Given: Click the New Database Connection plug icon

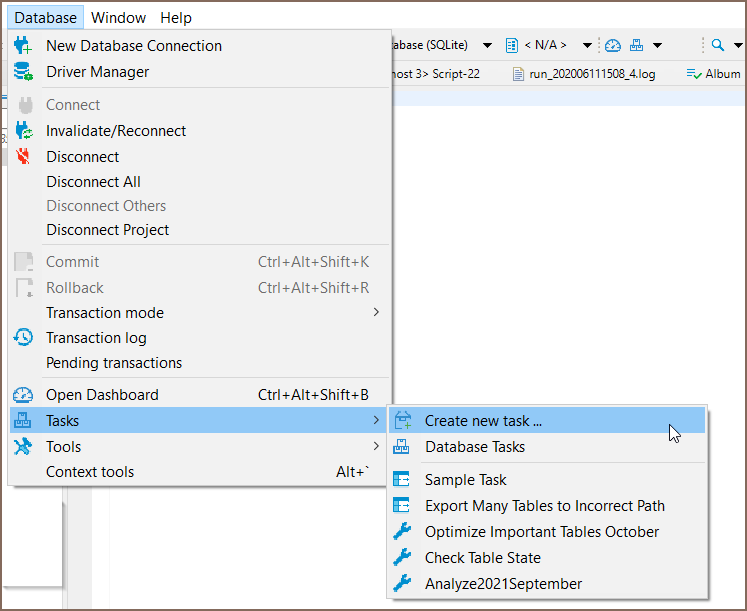Looking at the screenshot, I should click(x=23, y=46).
